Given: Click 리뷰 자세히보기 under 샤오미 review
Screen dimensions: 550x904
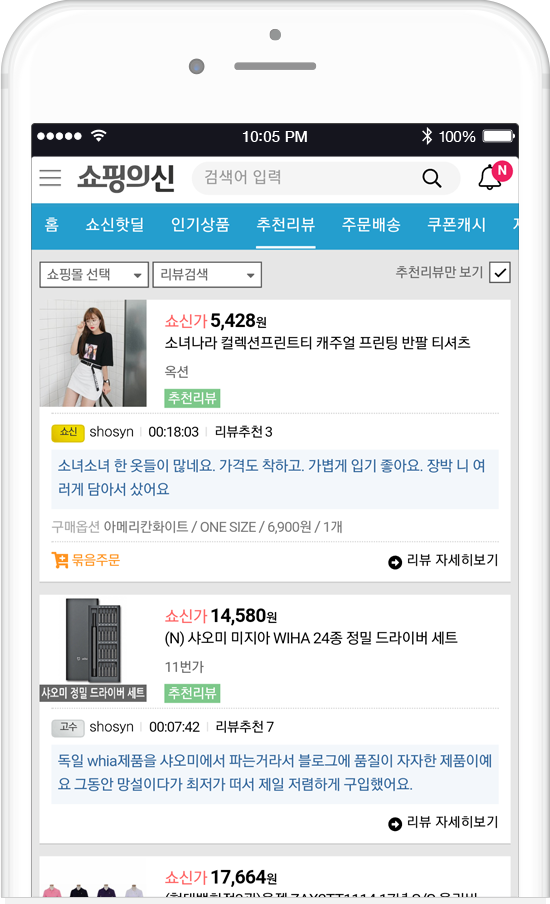Looking at the screenshot, I should tap(443, 823).
